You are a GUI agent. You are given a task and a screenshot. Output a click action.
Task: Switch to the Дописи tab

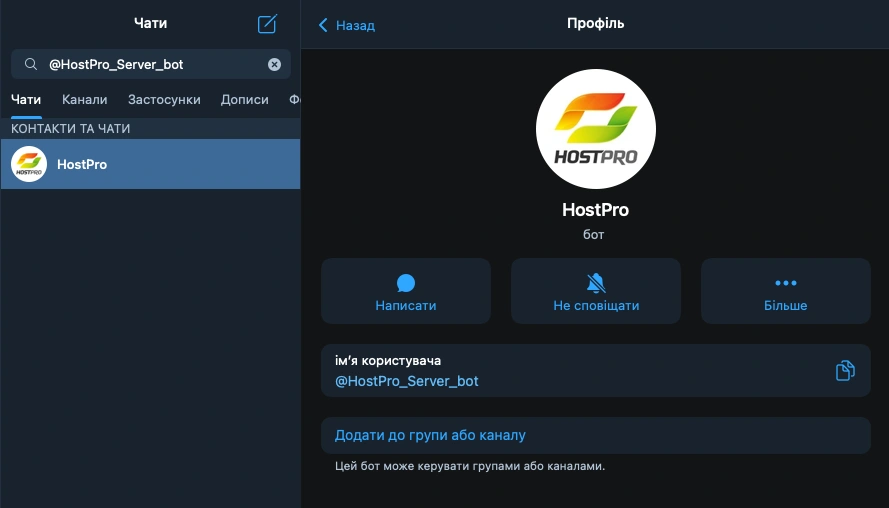pyautogui.click(x=244, y=100)
